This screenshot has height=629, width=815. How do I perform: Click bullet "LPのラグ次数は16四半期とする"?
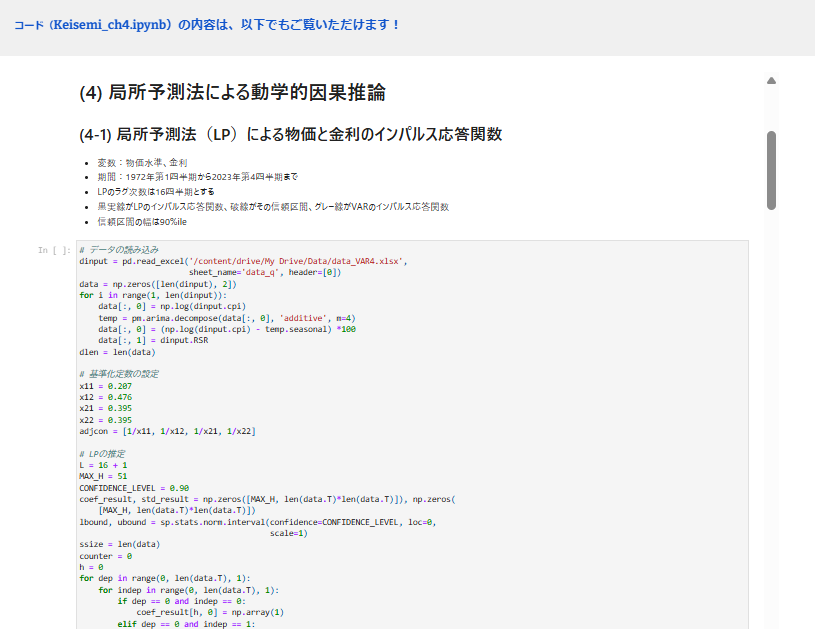pos(156,192)
